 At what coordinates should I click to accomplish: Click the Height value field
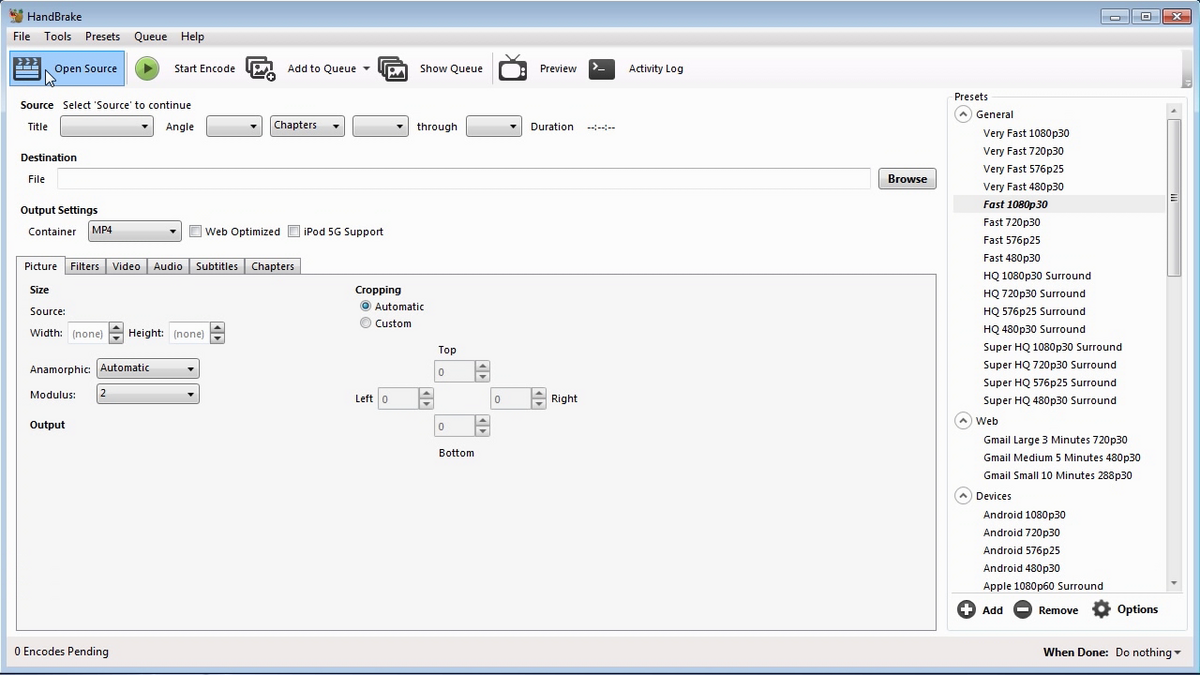190,333
